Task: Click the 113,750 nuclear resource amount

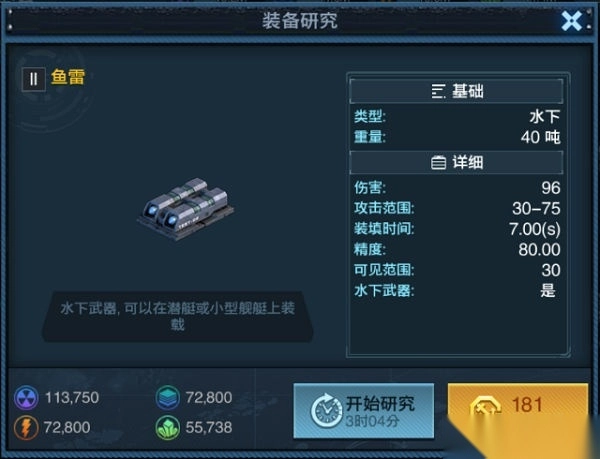Action: [72, 398]
